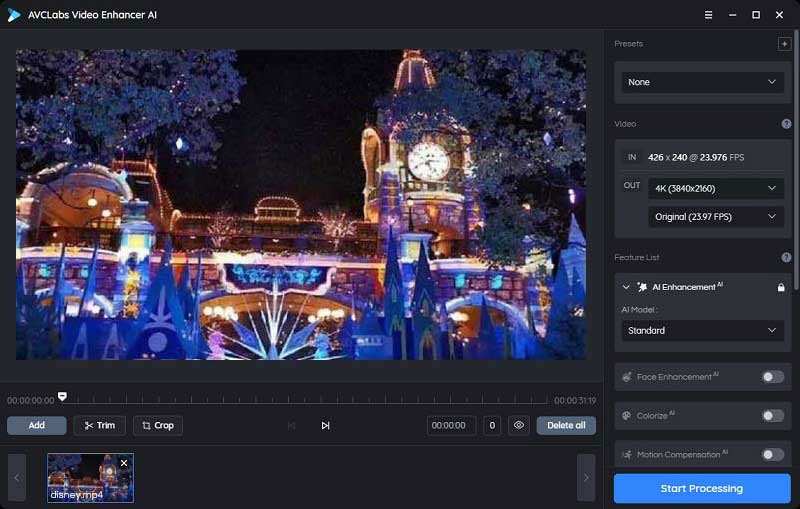Viewport: 800px width, 509px height.
Task: Show previous clips with the left arrow
Action: pyautogui.click(x=17, y=478)
